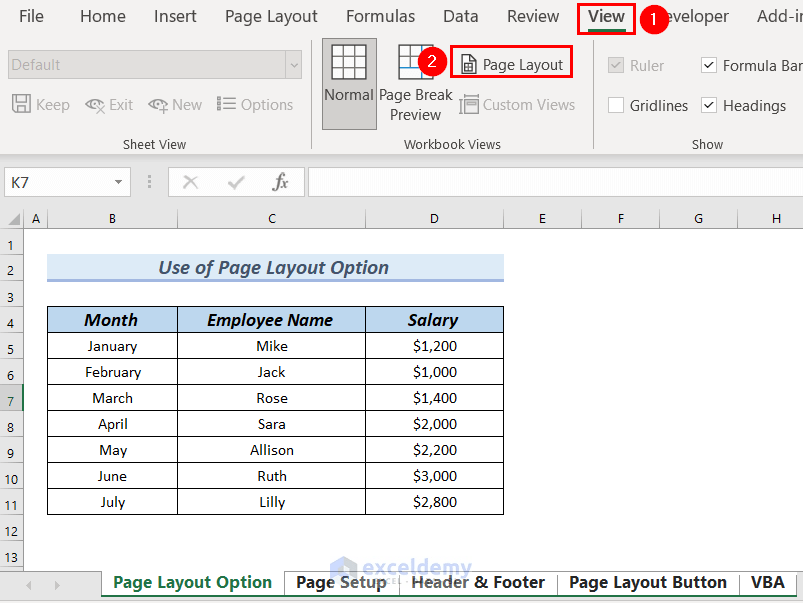Viewport: 803px width, 603px height.
Task: Select cell D7 containing $1,400
Action: 434,397
